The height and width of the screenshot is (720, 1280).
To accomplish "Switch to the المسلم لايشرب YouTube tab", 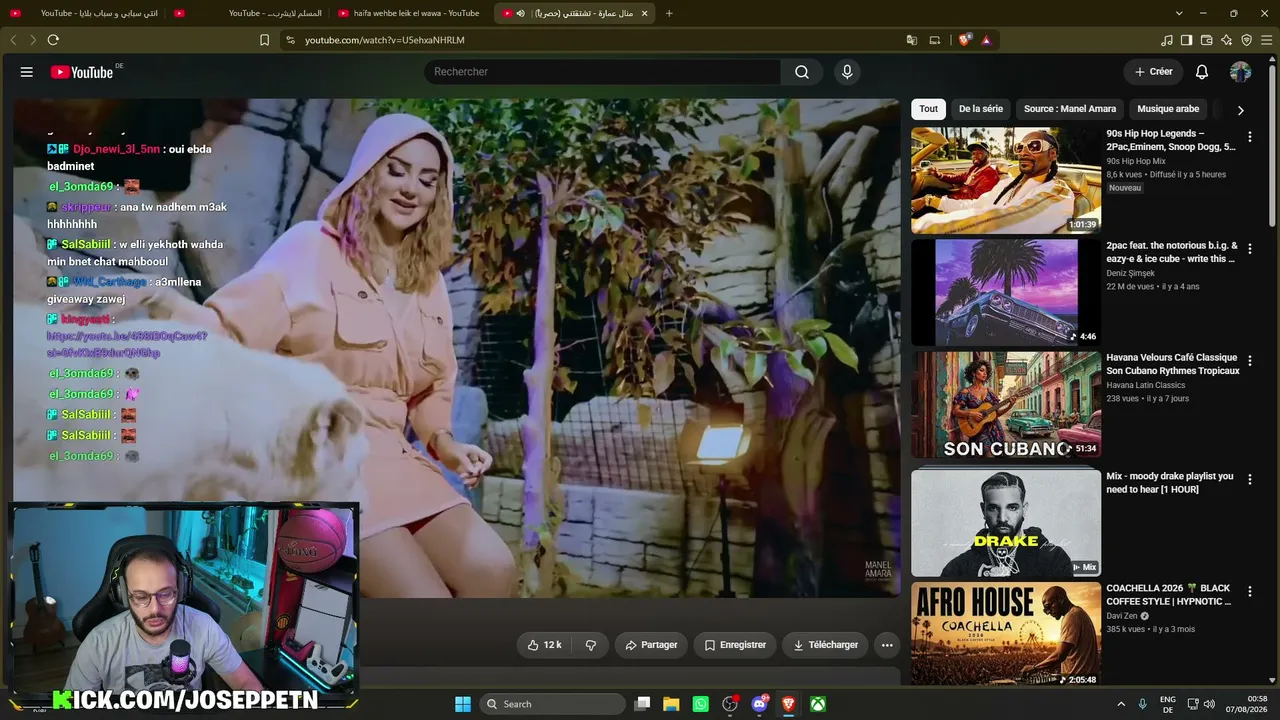I will 248,13.
